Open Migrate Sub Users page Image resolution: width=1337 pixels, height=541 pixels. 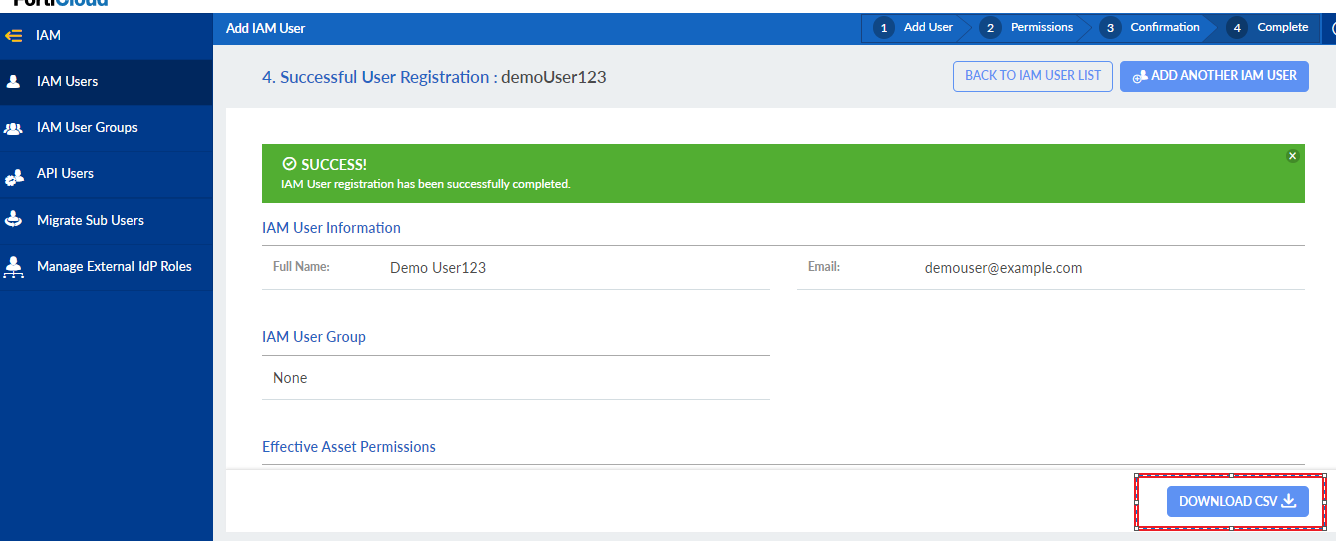coord(106,220)
